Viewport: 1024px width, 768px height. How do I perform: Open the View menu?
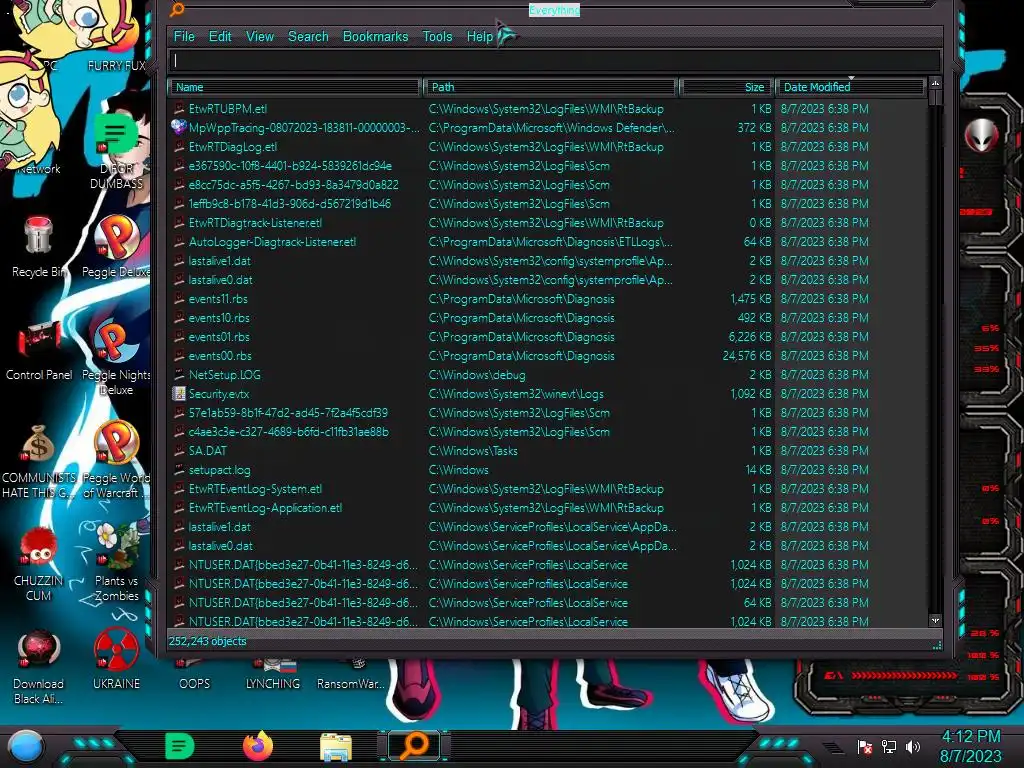click(x=260, y=37)
